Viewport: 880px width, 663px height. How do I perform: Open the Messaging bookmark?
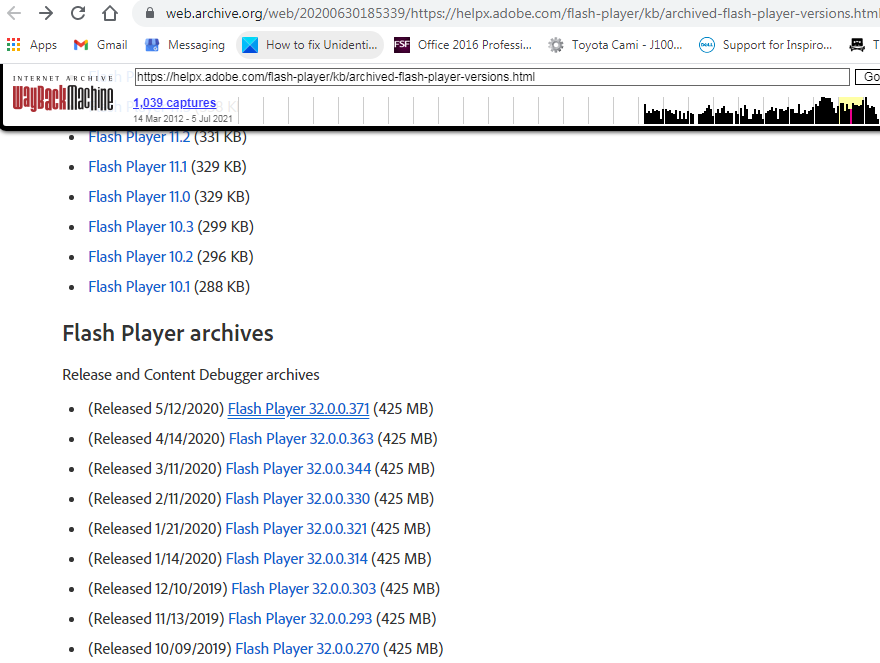click(185, 45)
